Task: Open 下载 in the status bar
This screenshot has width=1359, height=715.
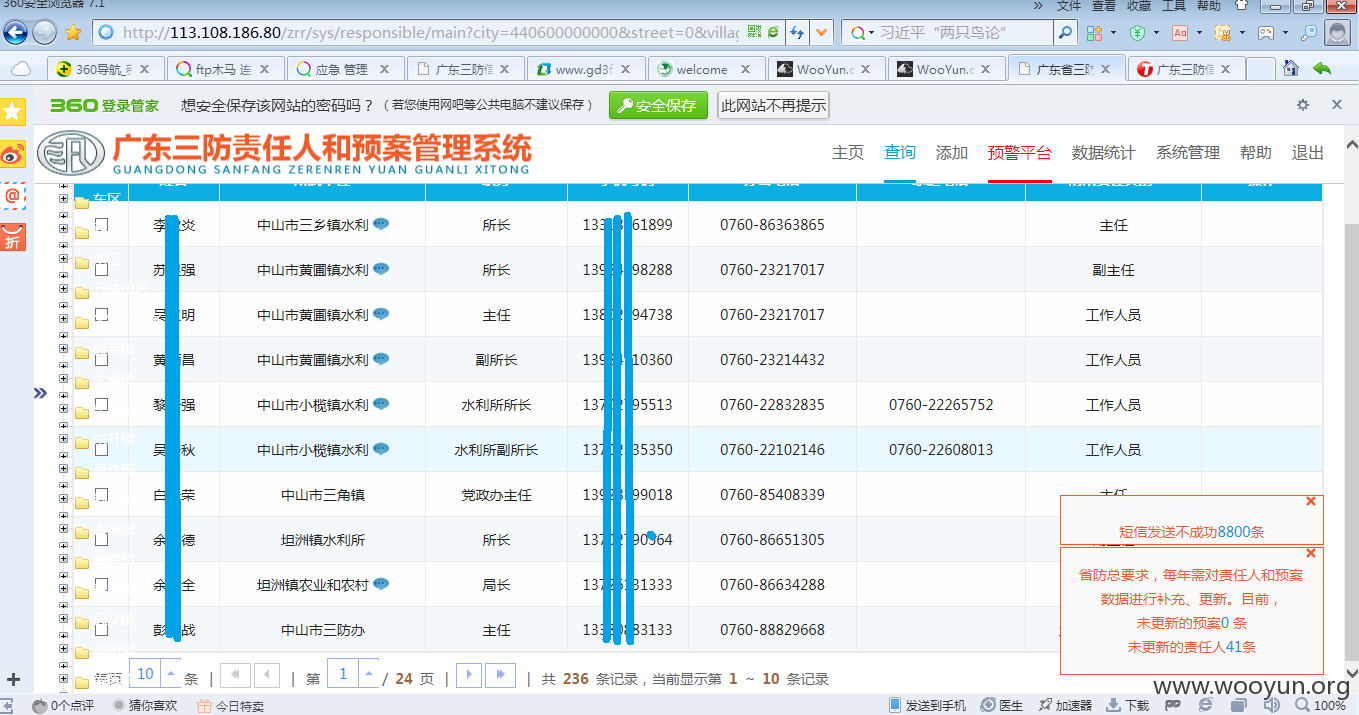Action: point(1129,705)
